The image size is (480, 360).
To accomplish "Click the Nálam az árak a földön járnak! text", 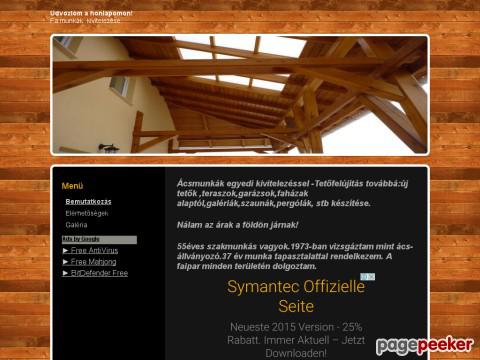I will pos(238,225).
